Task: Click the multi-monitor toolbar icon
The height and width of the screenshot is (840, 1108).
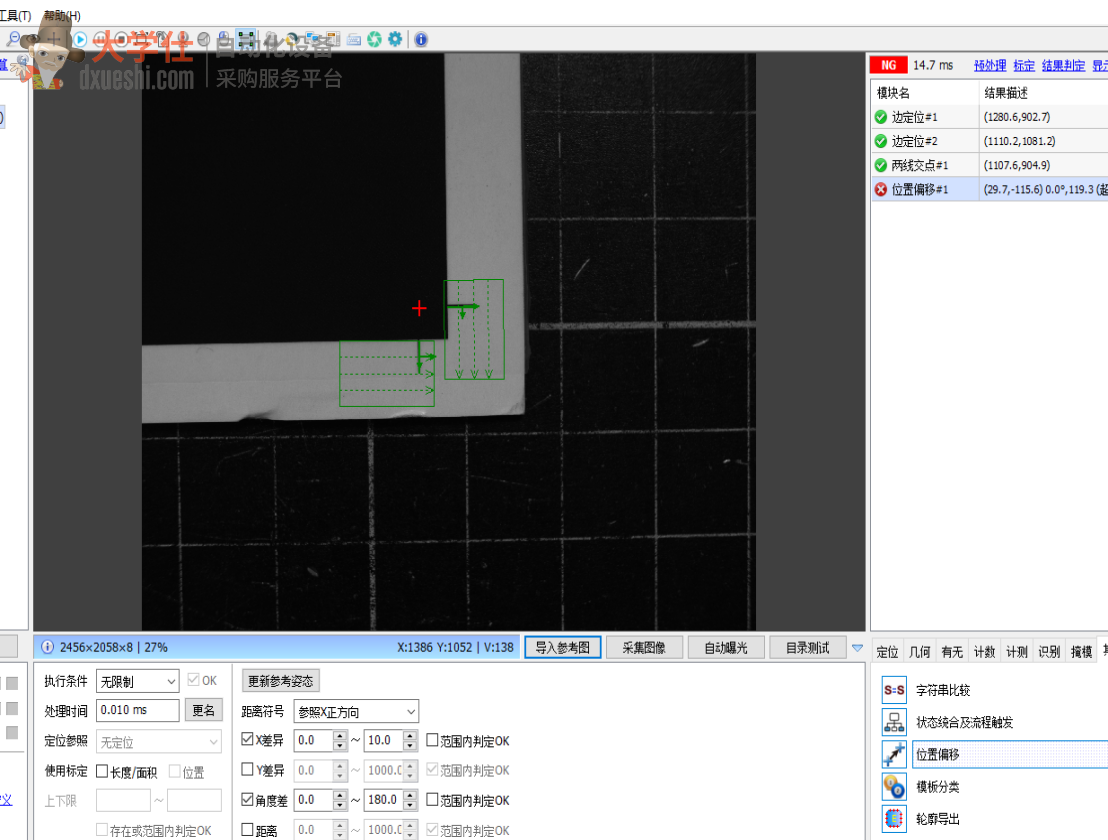Action: pyautogui.click(x=312, y=40)
